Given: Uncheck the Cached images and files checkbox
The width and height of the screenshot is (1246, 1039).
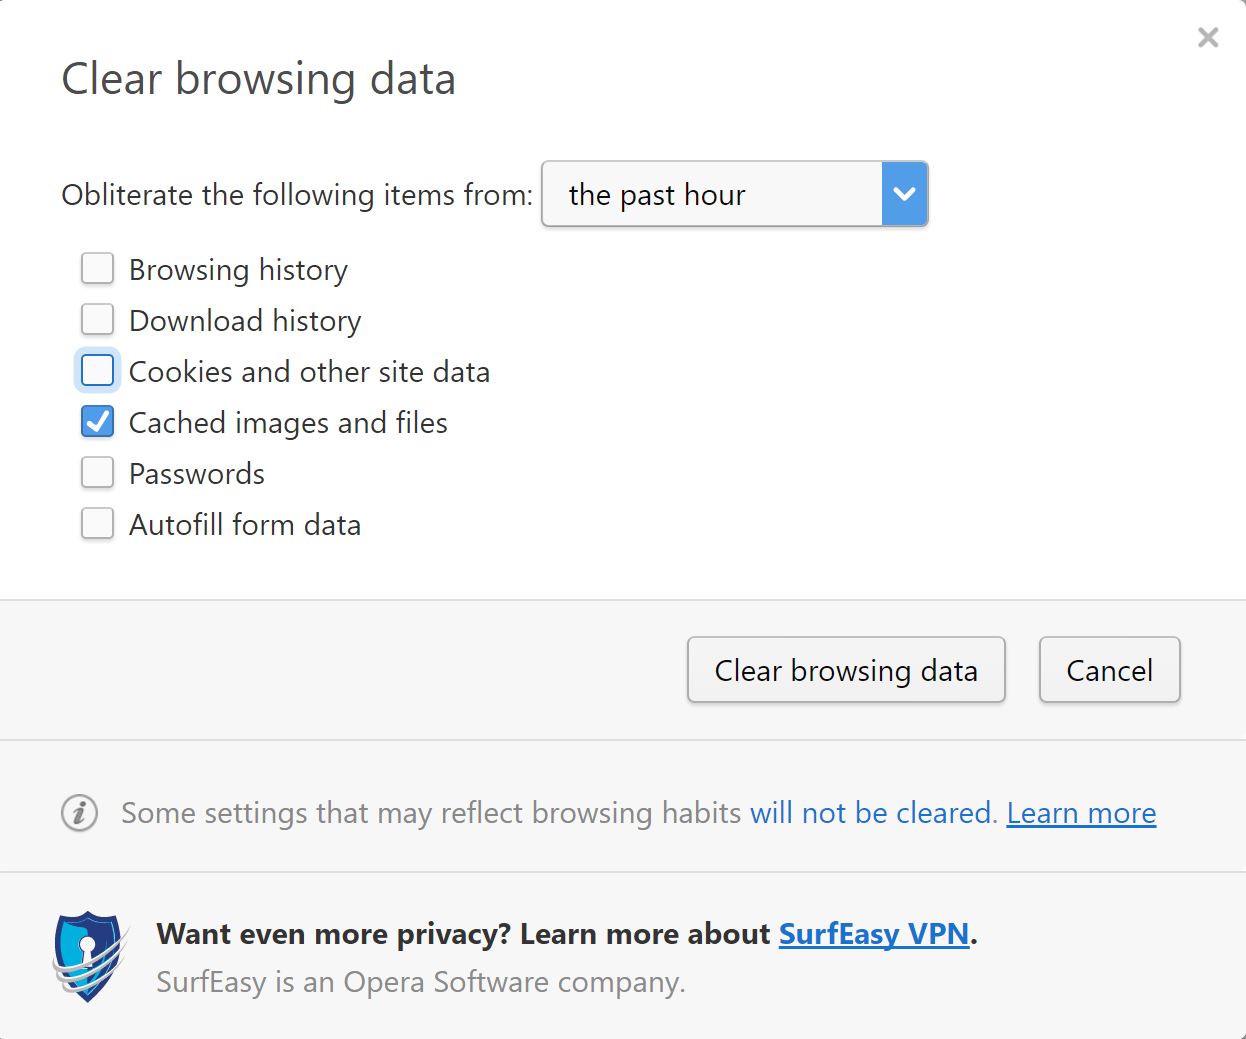Looking at the screenshot, I should coord(97,422).
